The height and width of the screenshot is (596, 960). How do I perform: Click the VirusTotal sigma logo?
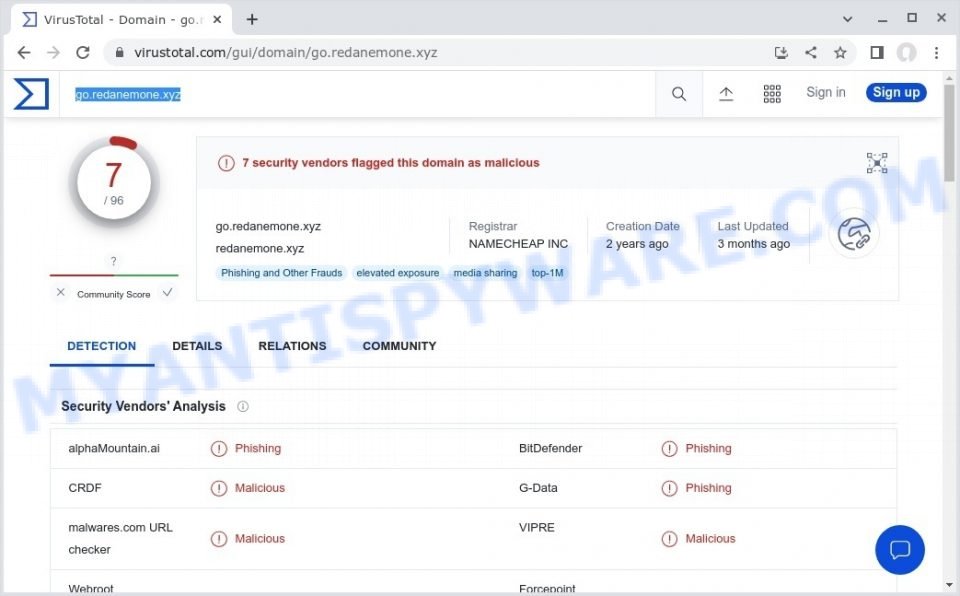pos(31,94)
